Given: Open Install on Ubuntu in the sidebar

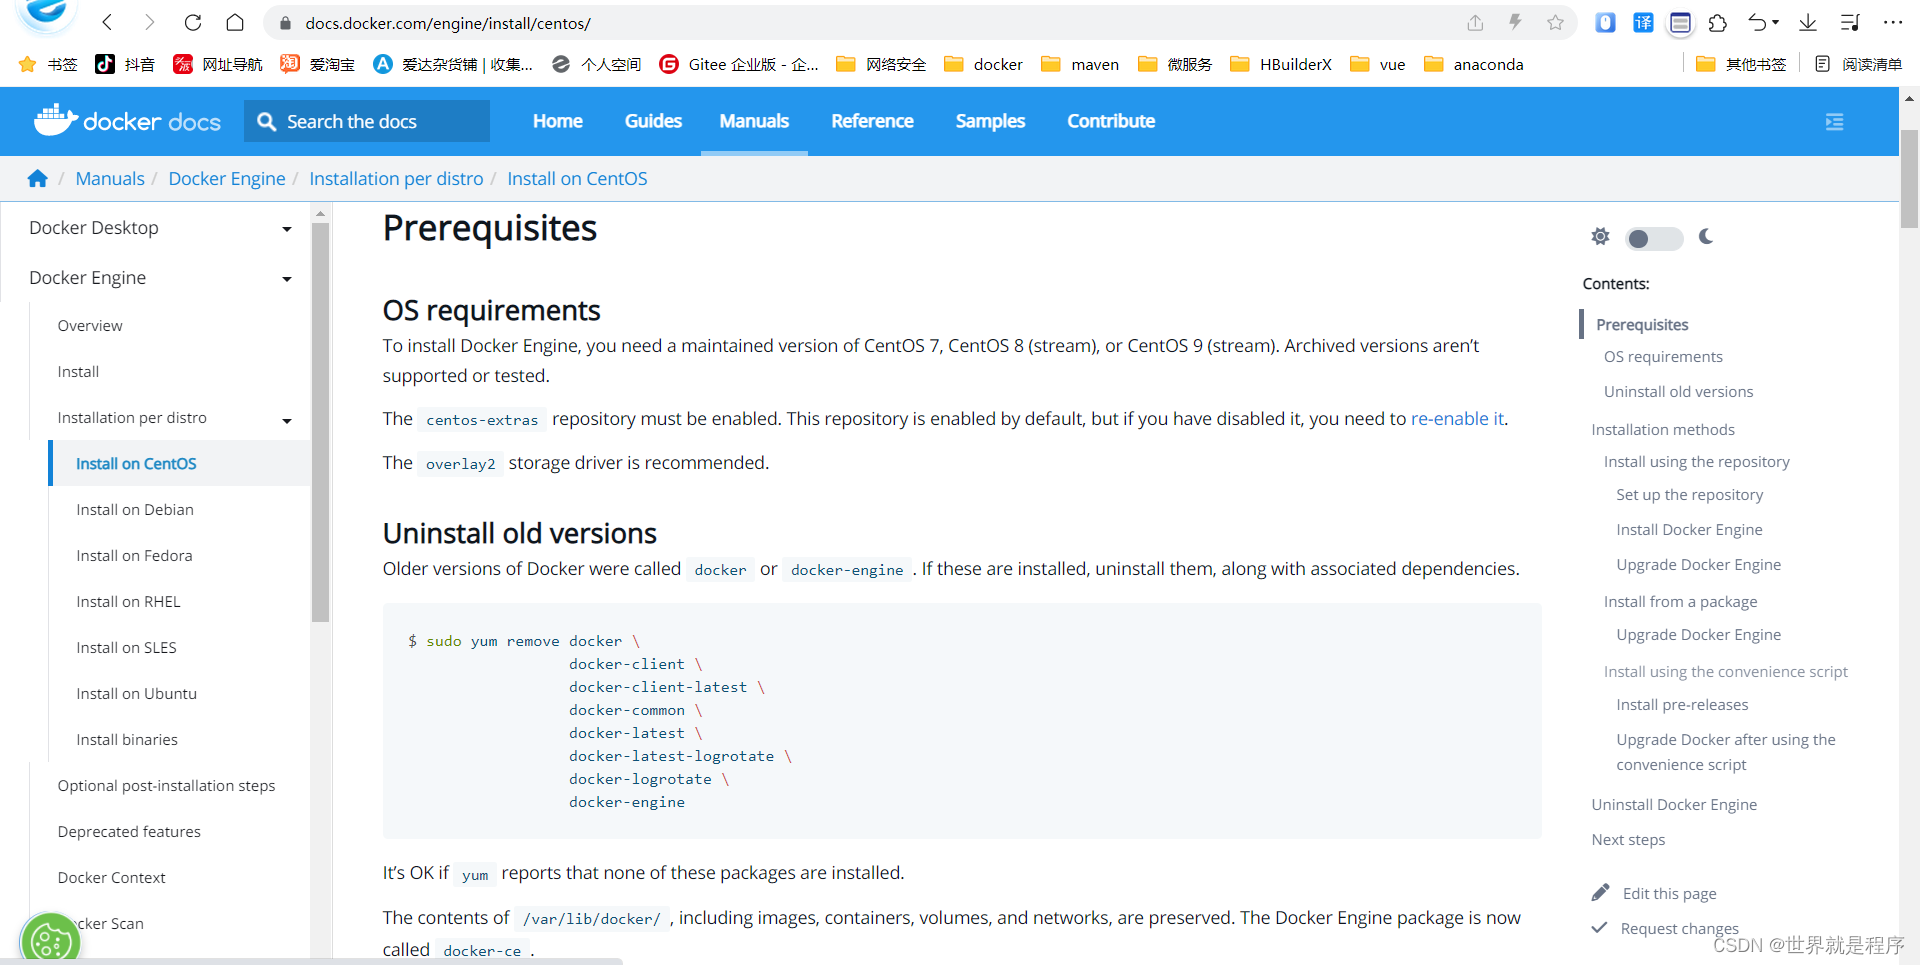Looking at the screenshot, I should click(x=137, y=694).
